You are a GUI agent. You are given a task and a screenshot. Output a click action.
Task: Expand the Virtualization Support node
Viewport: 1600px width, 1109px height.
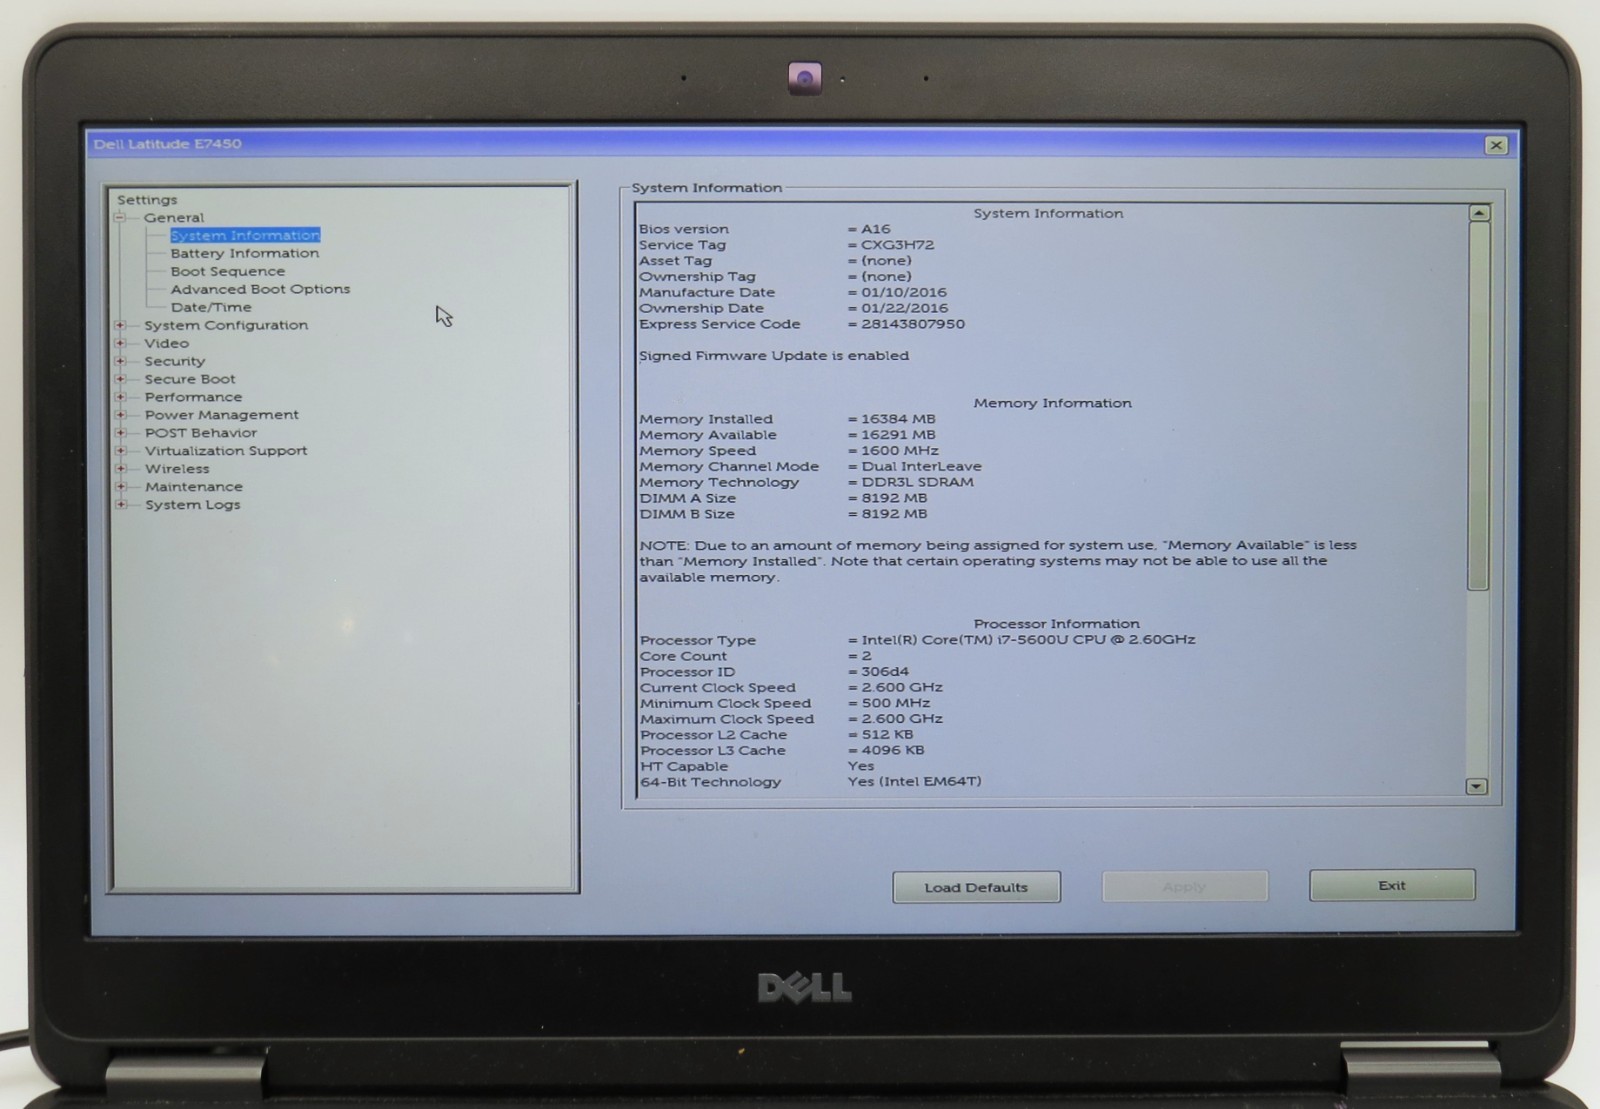[x=120, y=451]
